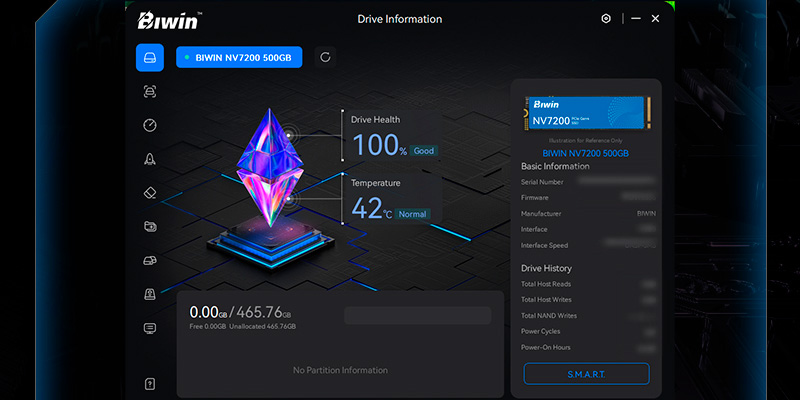Viewport: 800px width, 400px height.
Task: Open the Drive Information sidebar icon
Action: (x=149, y=58)
